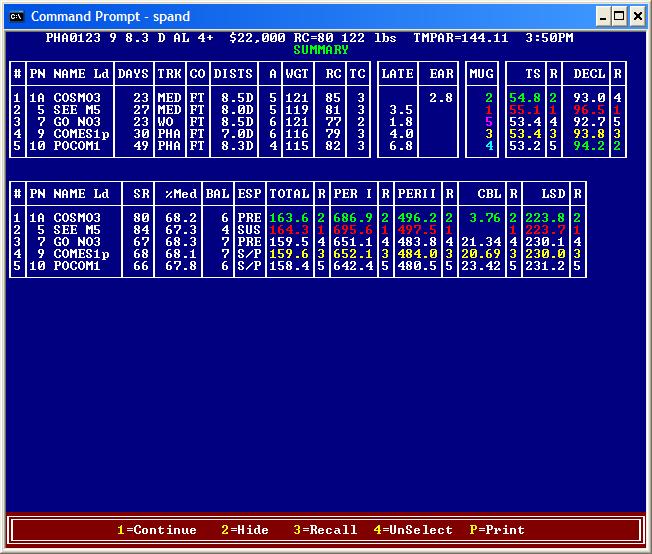The width and height of the screenshot is (652, 554).
Task: Minimize the Command Prompt window
Action: (x=603, y=17)
